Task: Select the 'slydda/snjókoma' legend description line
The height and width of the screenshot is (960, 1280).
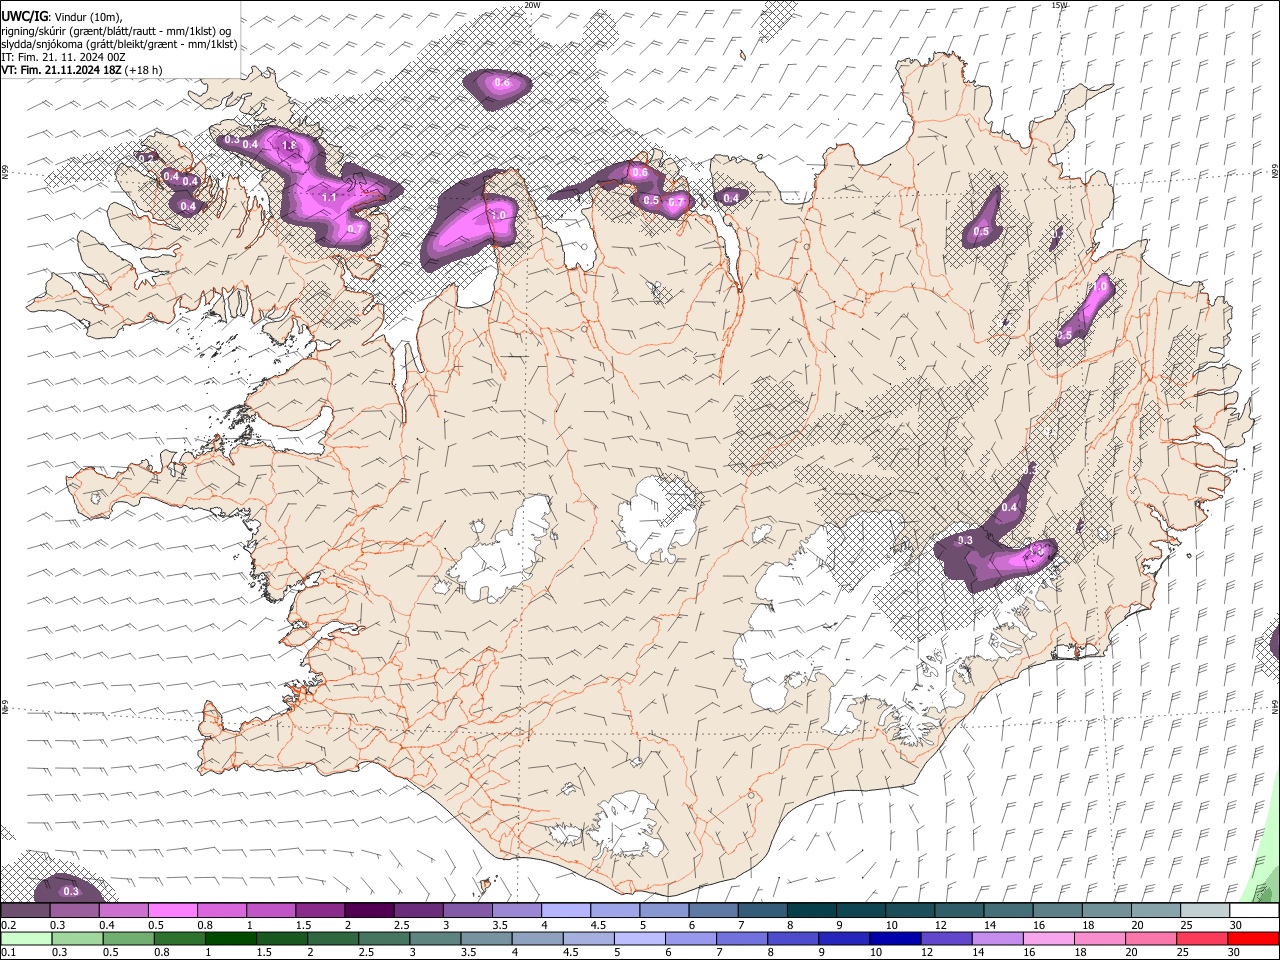Action: click(119, 44)
